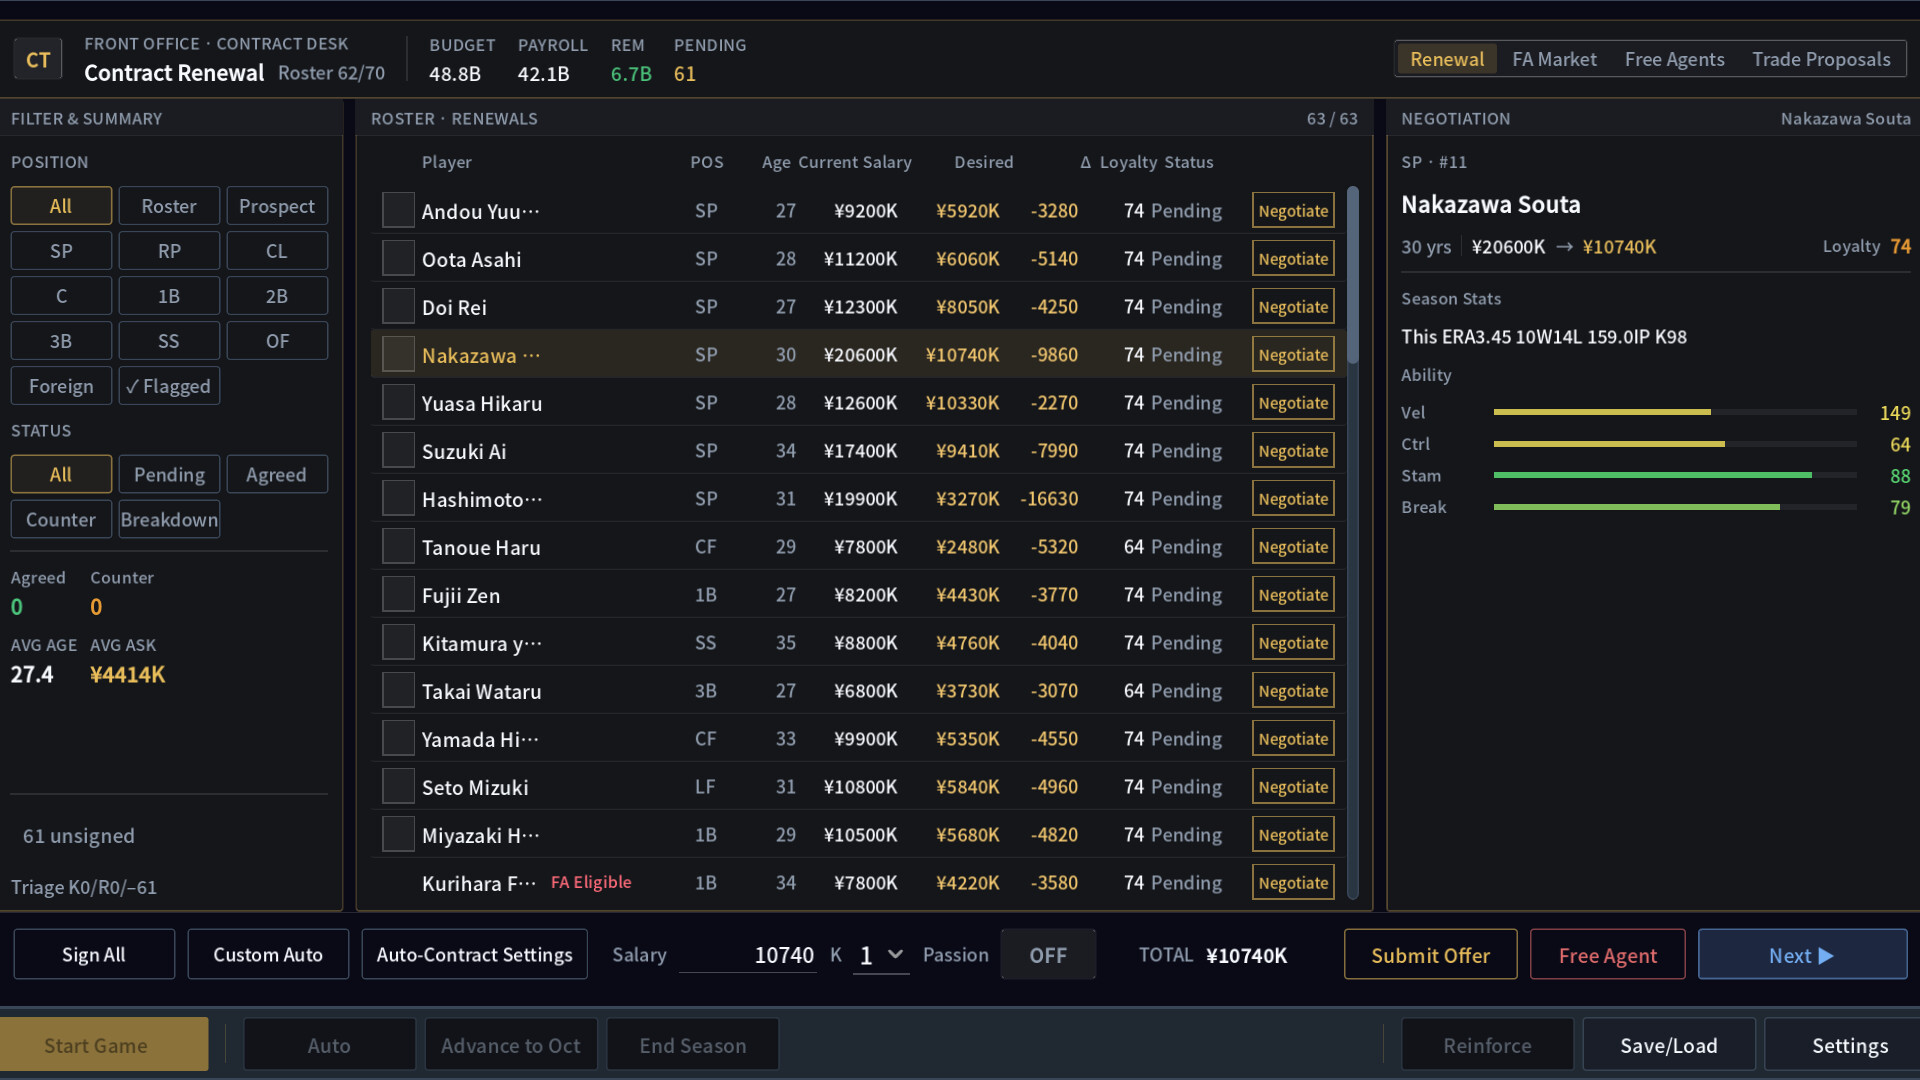Check the highlighted Nakazawa row checkbox

click(x=398, y=355)
